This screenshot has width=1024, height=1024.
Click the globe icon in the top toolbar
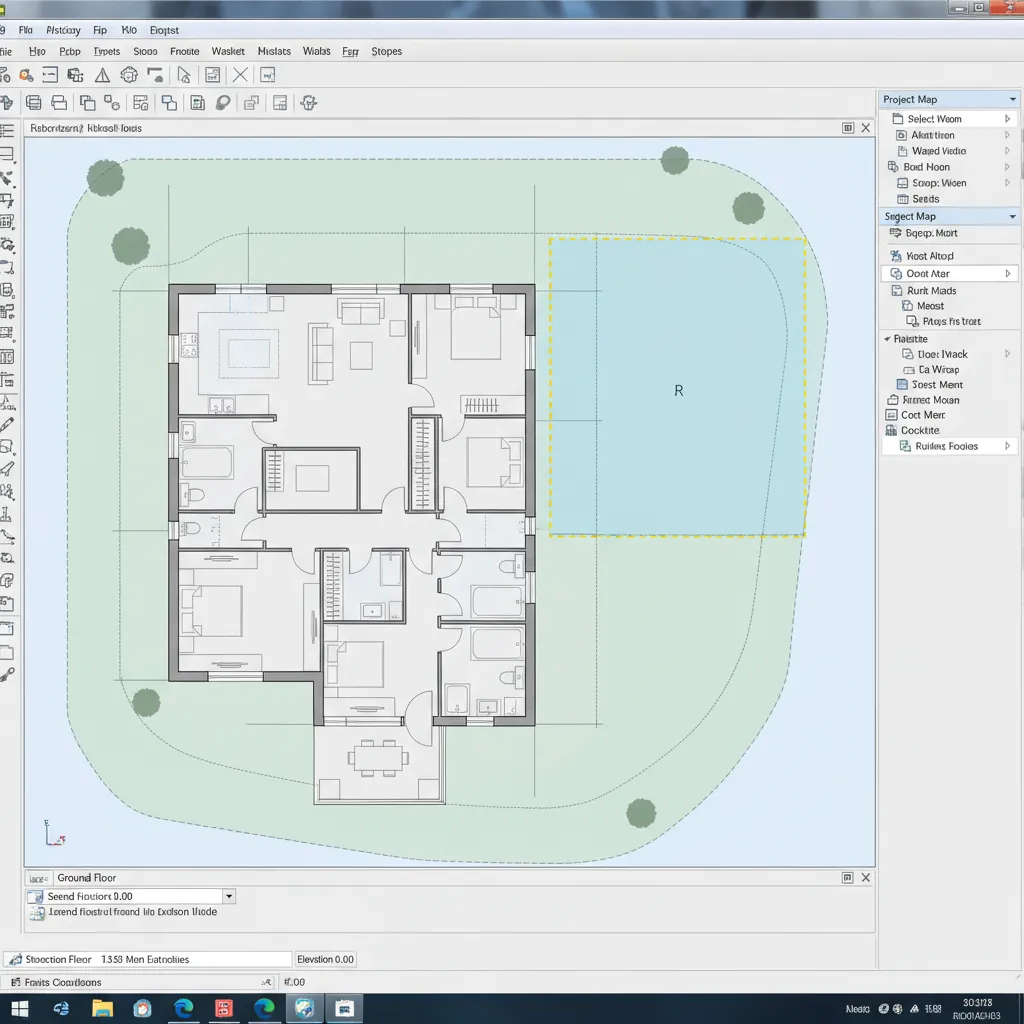tap(129, 74)
